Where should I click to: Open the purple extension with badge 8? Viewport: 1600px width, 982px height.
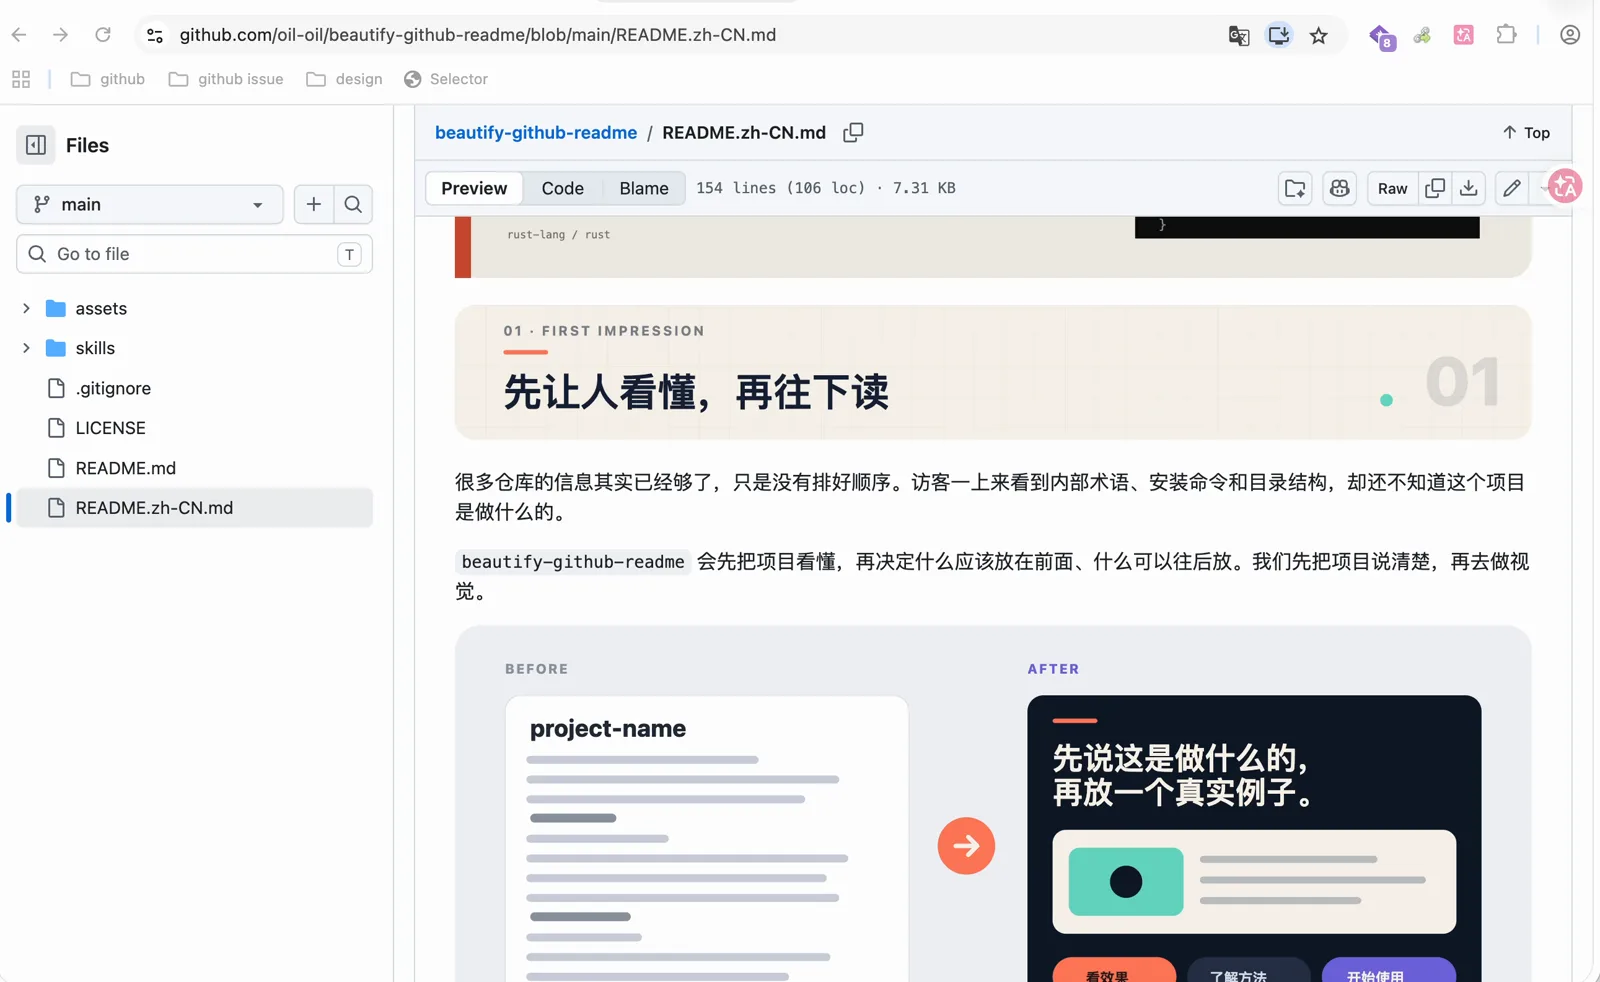[x=1382, y=37]
